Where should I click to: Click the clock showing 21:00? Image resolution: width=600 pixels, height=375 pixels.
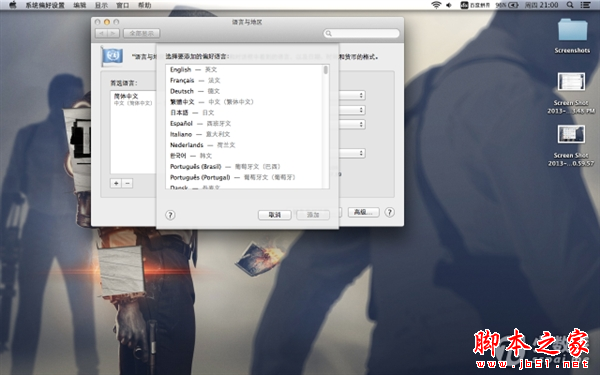coord(541,5)
